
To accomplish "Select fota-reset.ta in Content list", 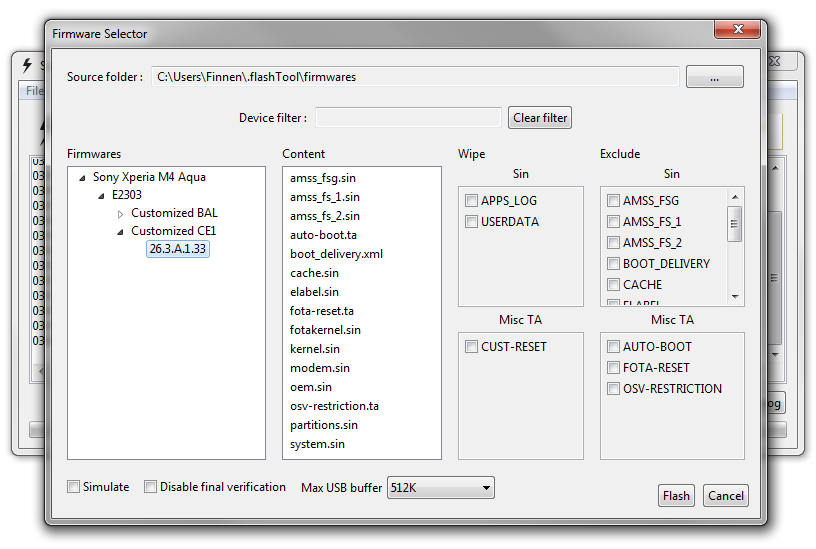I will [322, 311].
